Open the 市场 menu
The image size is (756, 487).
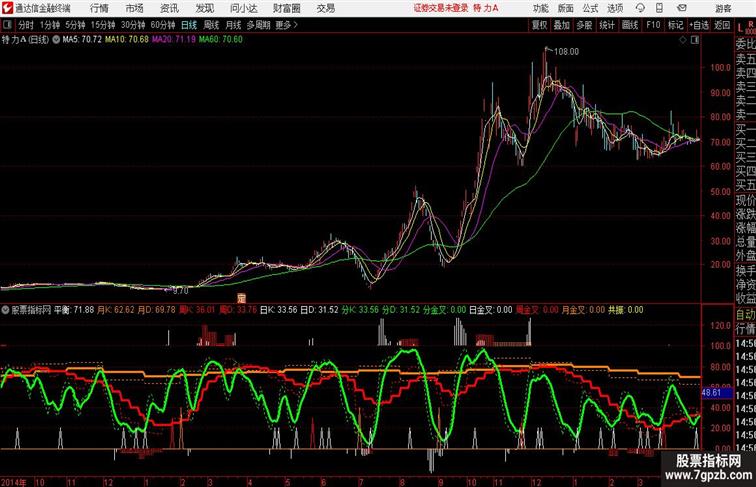135,8
